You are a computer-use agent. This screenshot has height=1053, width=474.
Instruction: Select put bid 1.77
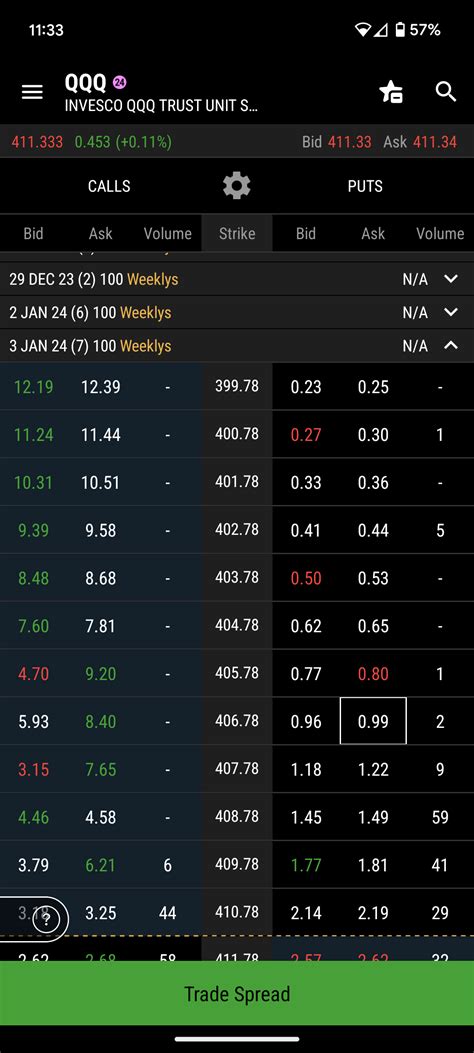[305, 865]
